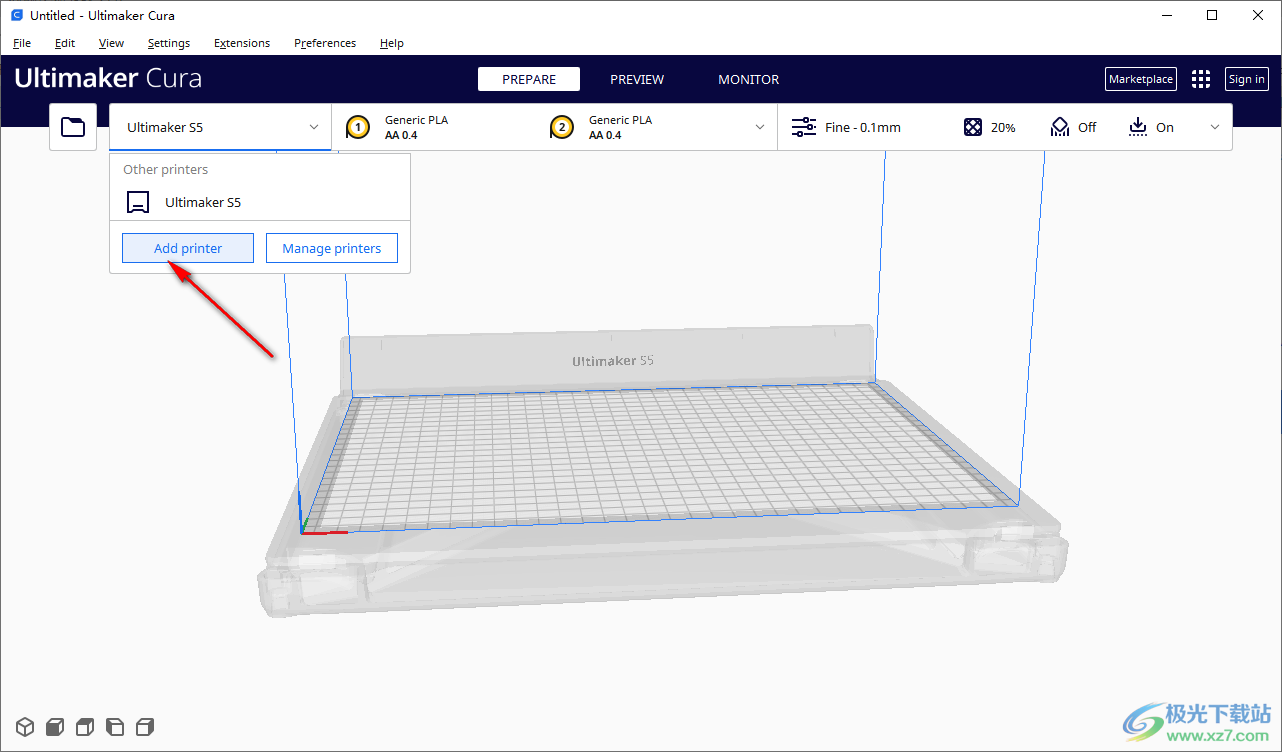Select the top view cube icon
1282x752 pixels.
click(85, 726)
